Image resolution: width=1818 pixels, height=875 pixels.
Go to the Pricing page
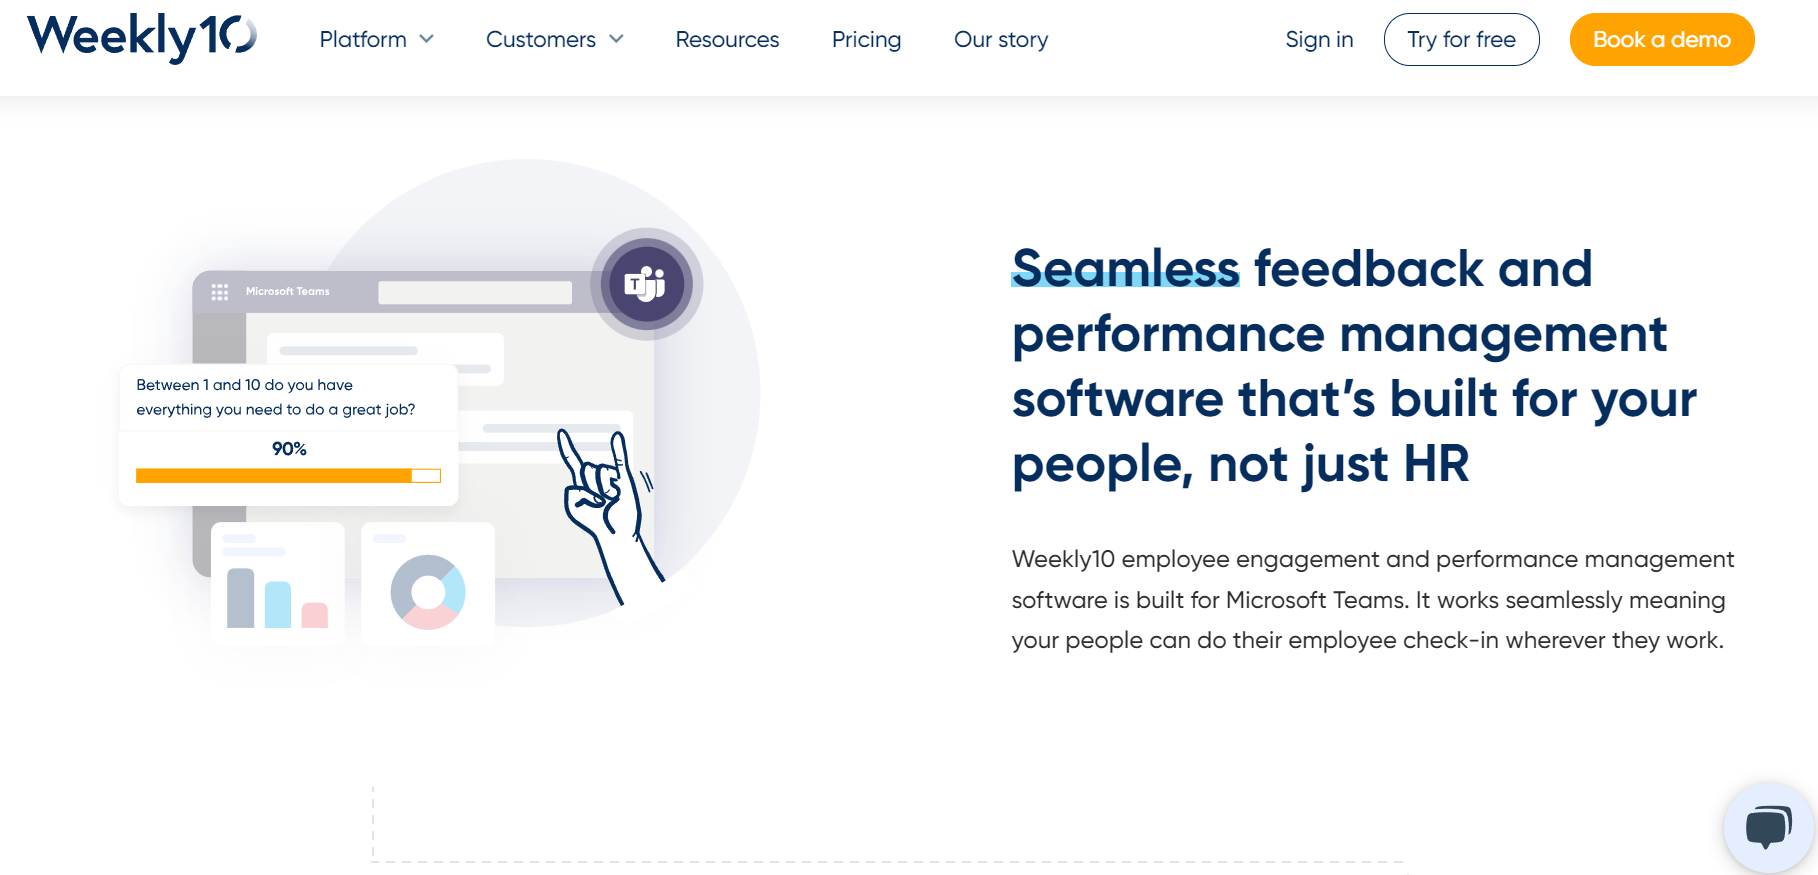pyautogui.click(x=866, y=40)
